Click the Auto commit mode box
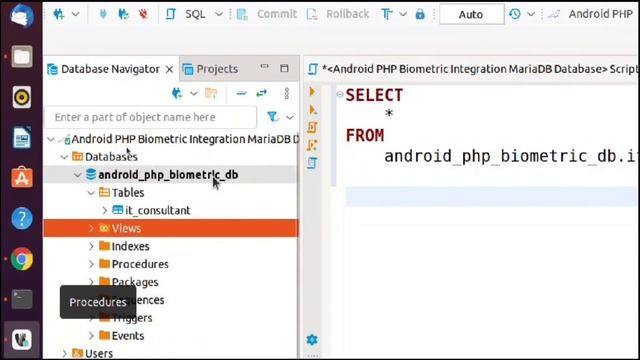The width and height of the screenshot is (640, 360). pyautogui.click(x=471, y=14)
